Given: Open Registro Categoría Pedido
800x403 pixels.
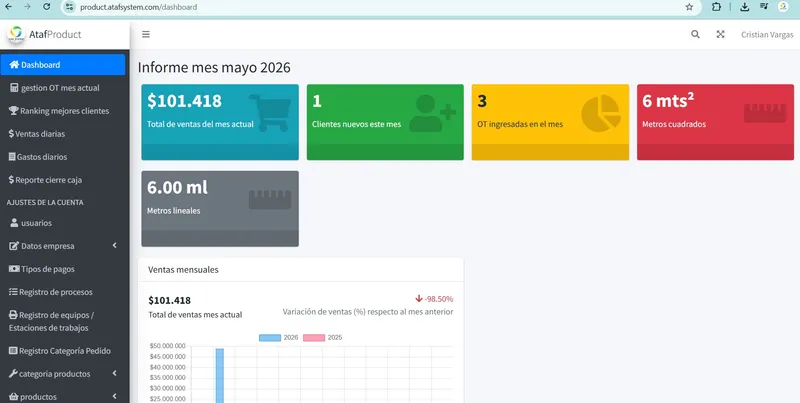Looking at the screenshot, I should (x=65, y=350).
